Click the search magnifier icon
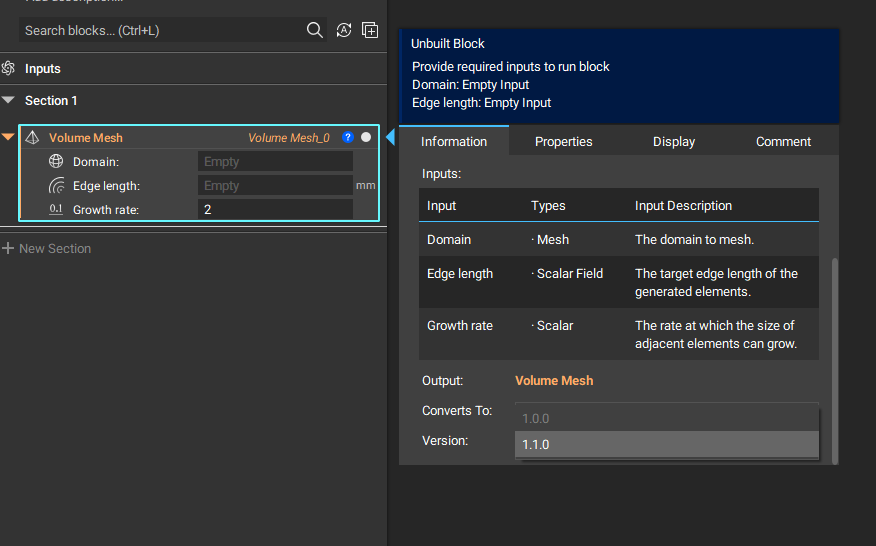Viewport: 876px width, 546px height. [315, 30]
